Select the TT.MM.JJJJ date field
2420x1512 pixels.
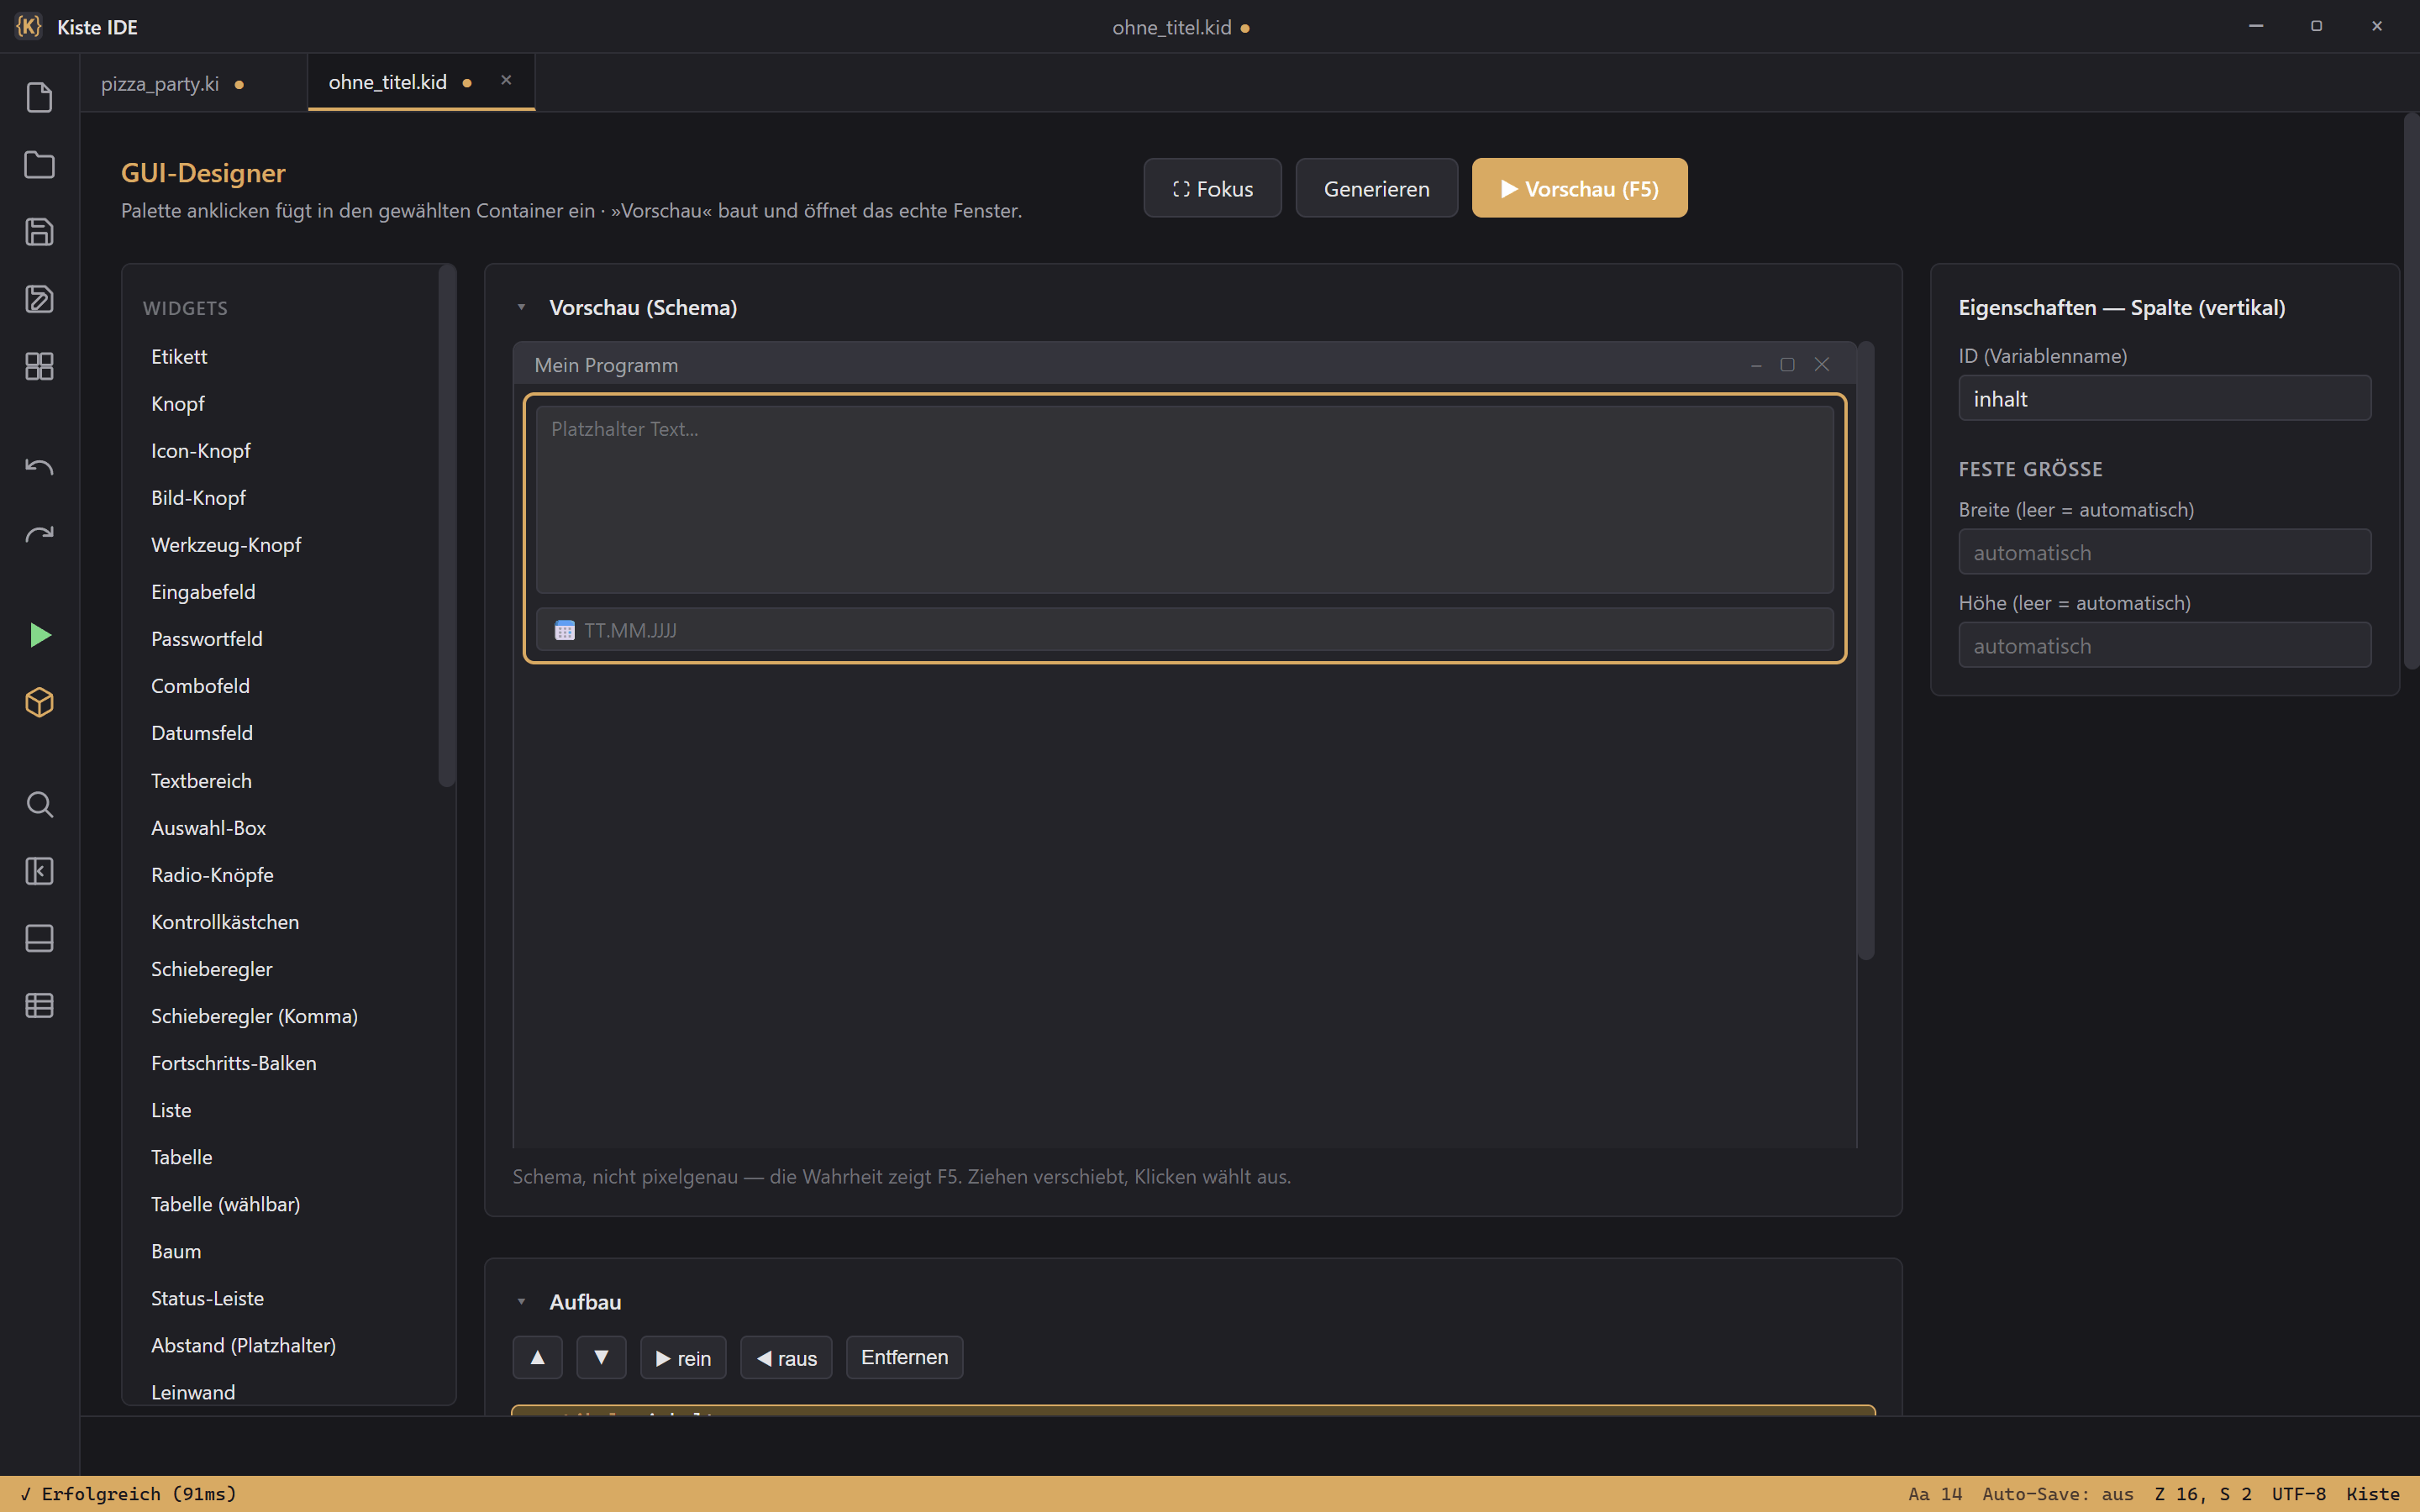tap(1184, 630)
